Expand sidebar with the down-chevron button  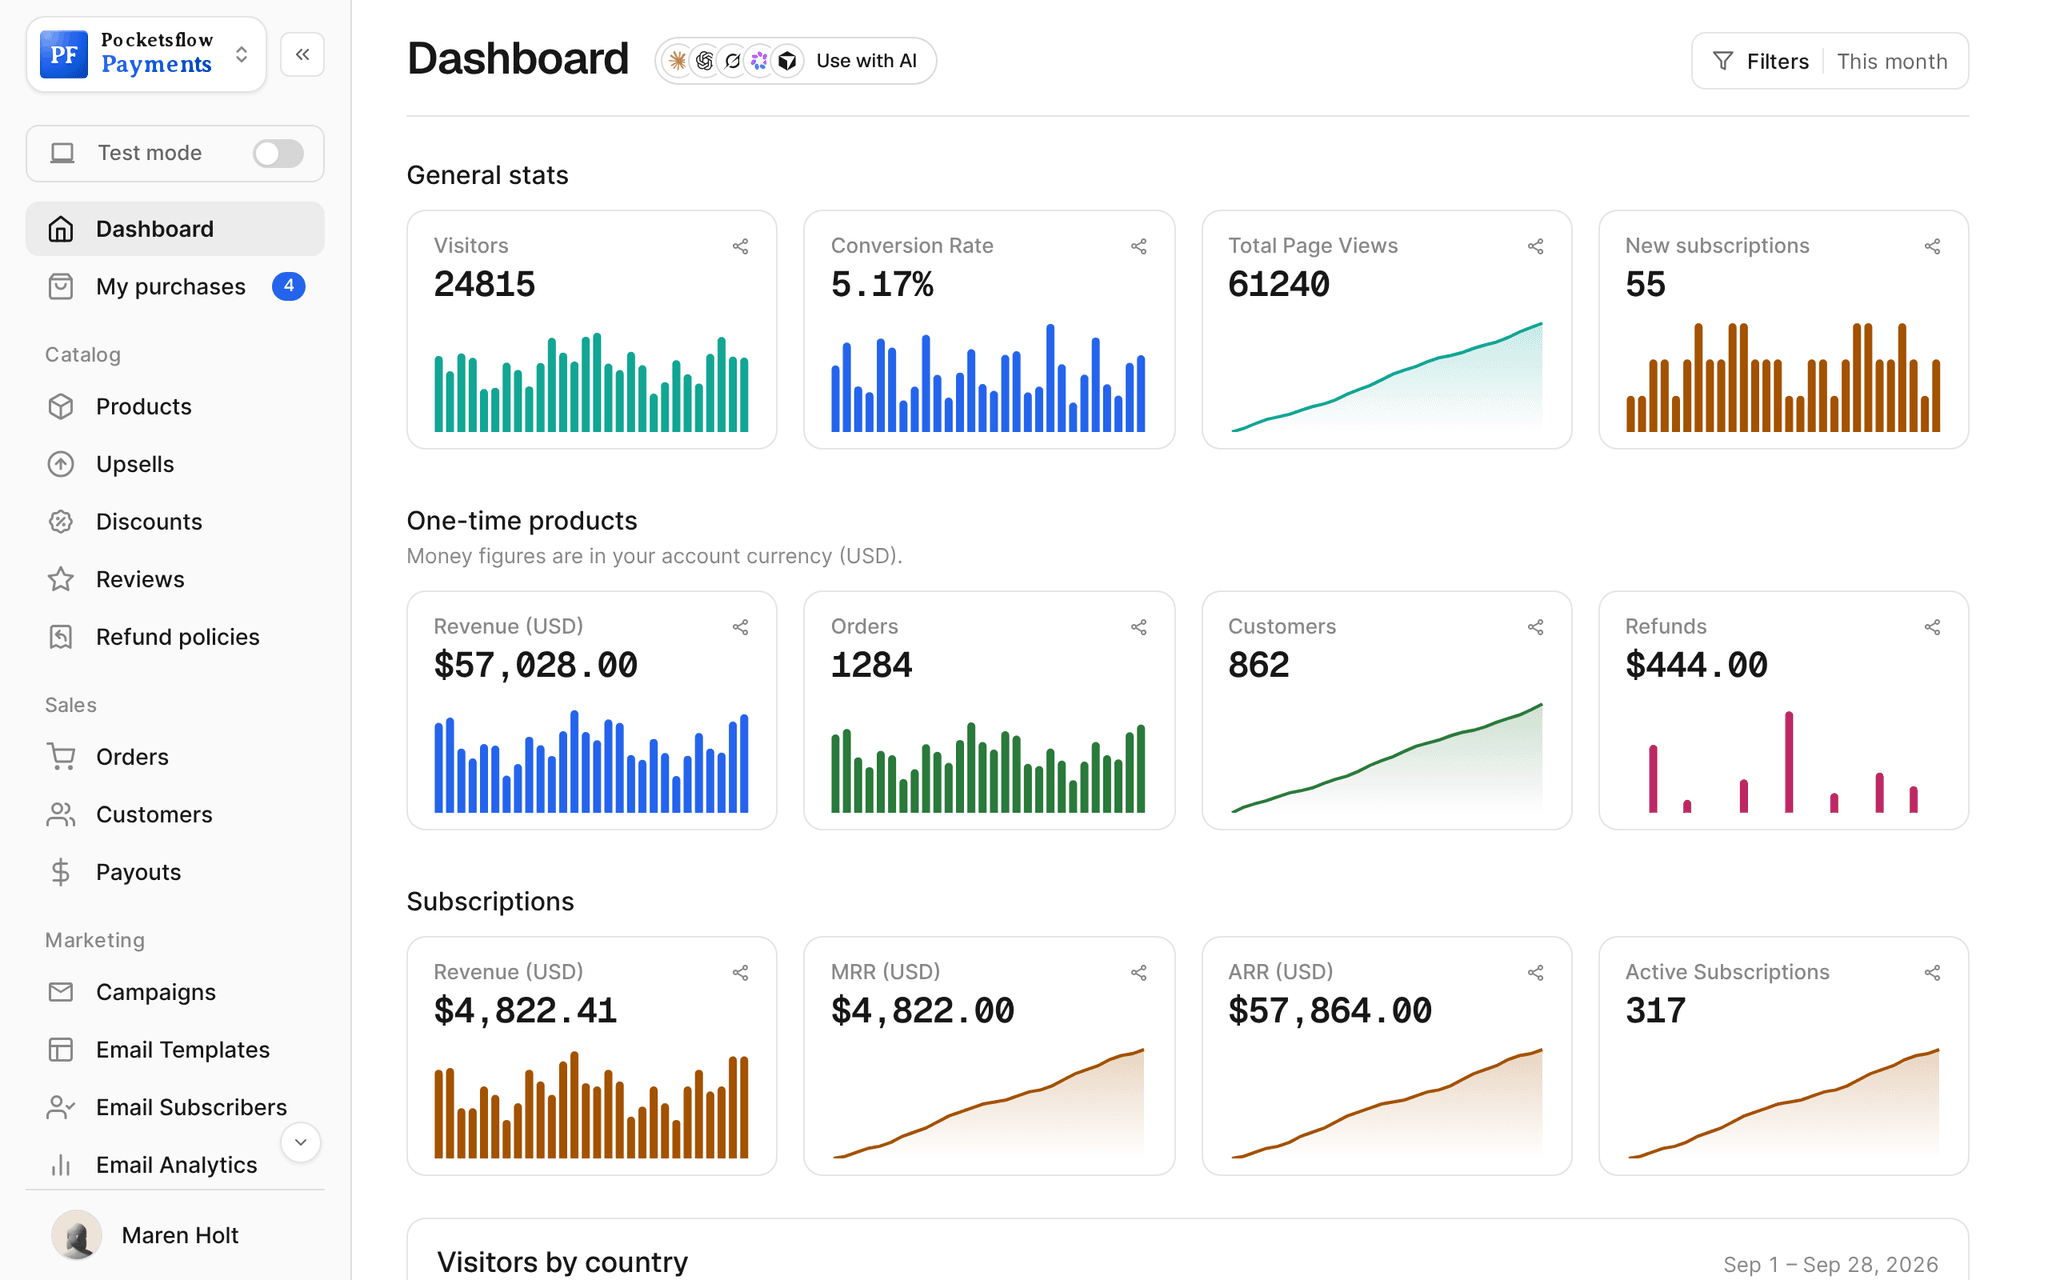click(x=300, y=1142)
